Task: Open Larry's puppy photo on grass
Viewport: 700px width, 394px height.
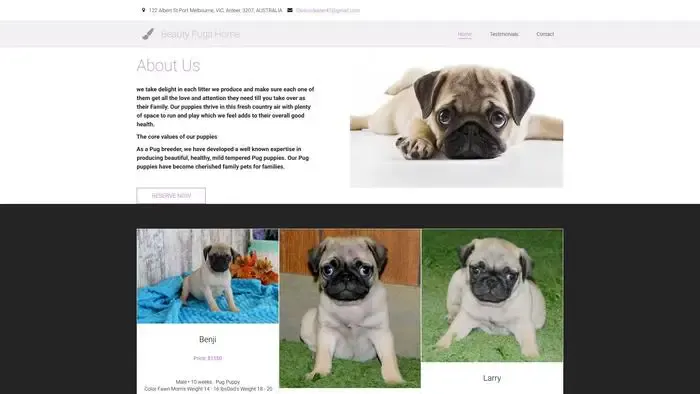Action: click(492, 295)
